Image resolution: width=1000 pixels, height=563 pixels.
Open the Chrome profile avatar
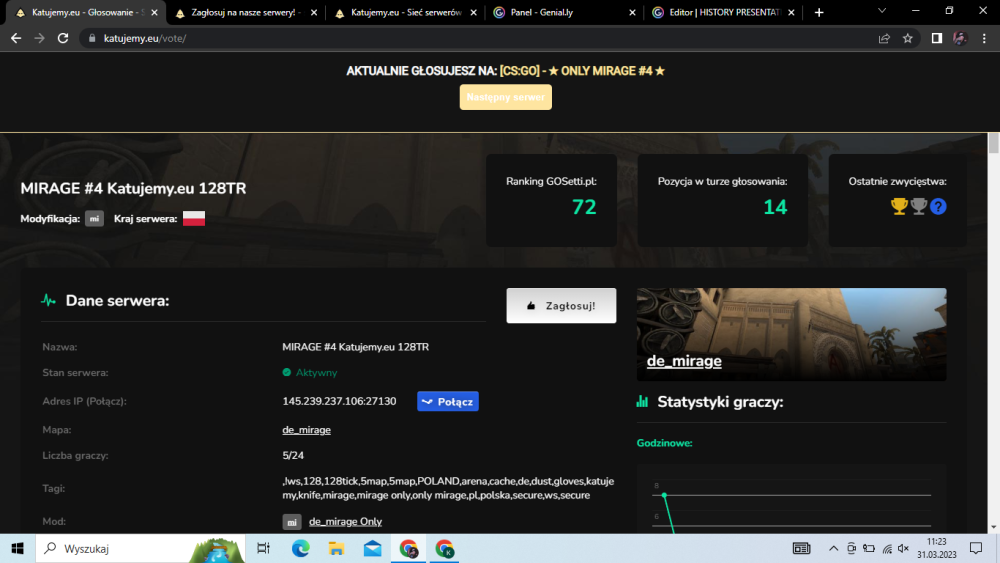960,38
